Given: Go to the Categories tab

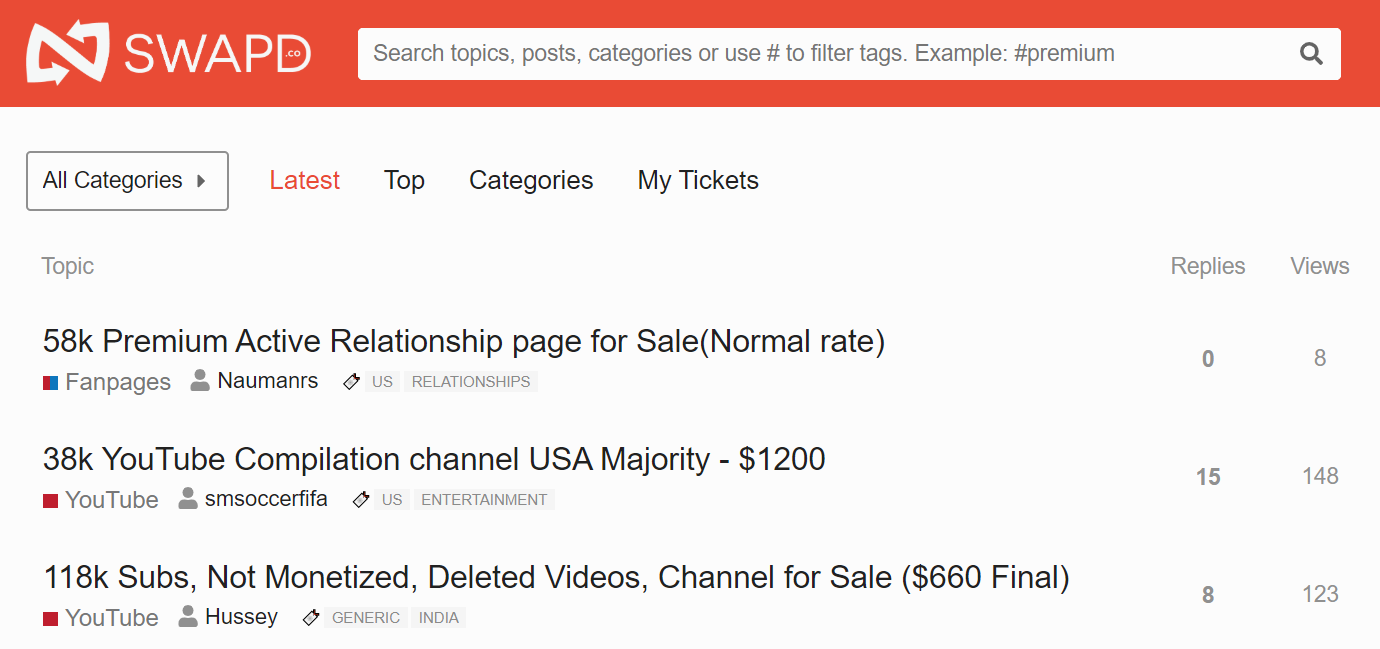Looking at the screenshot, I should [531, 180].
